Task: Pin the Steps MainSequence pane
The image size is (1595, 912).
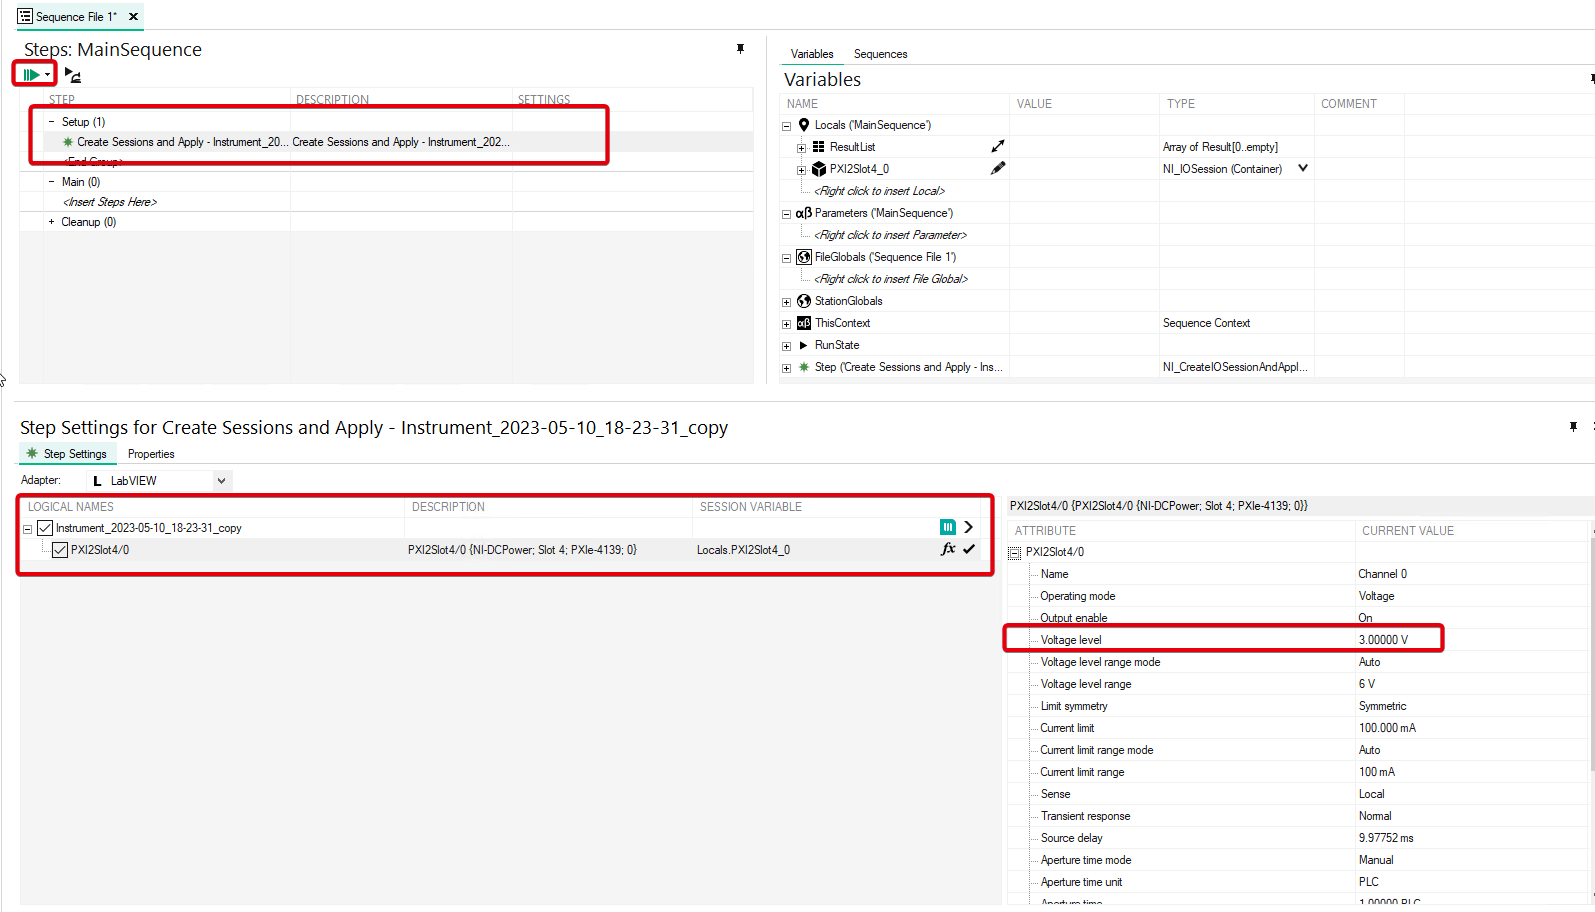Action: pyautogui.click(x=740, y=49)
